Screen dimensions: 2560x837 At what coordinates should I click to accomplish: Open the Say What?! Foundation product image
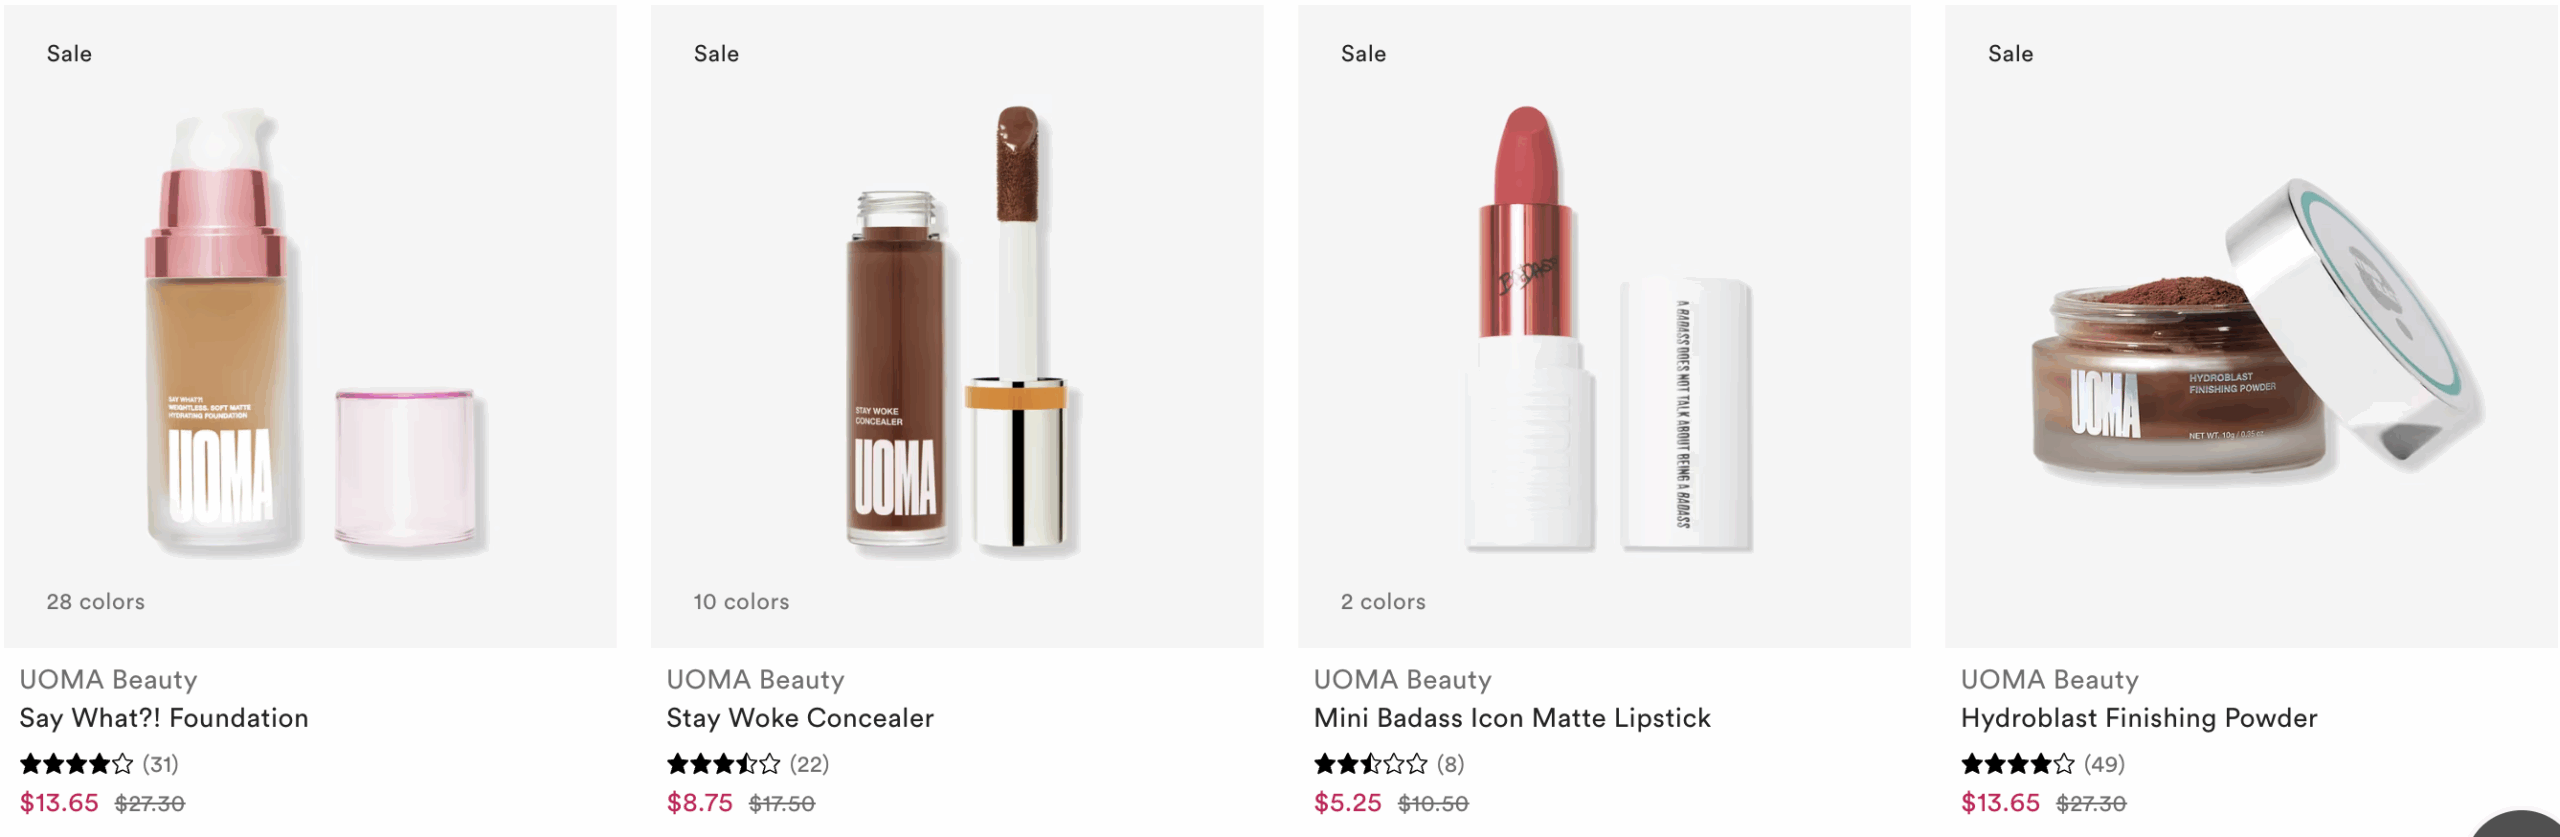coord(310,330)
